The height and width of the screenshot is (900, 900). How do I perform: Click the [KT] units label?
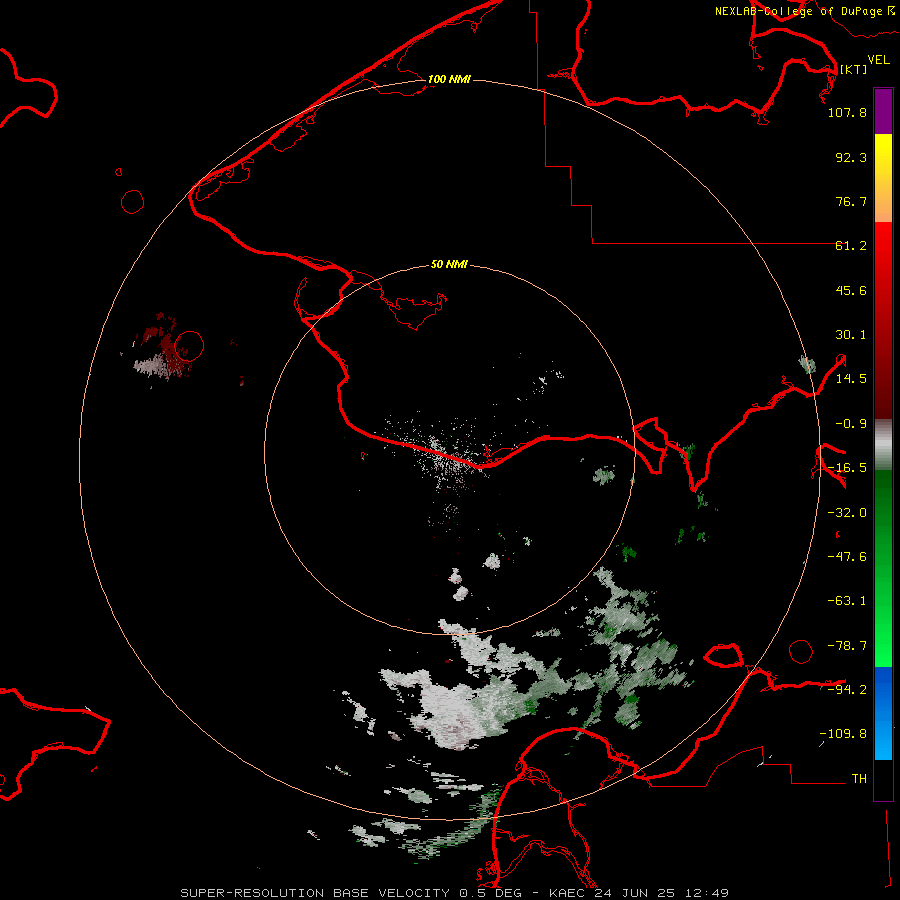click(x=854, y=69)
